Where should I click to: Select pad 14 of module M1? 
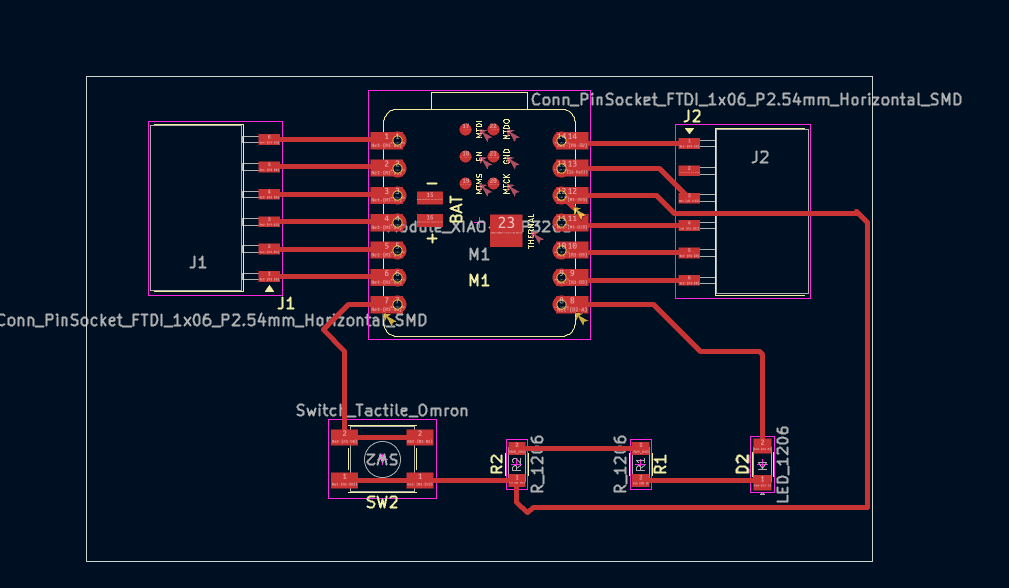pyautogui.click(x=571, y=140)
